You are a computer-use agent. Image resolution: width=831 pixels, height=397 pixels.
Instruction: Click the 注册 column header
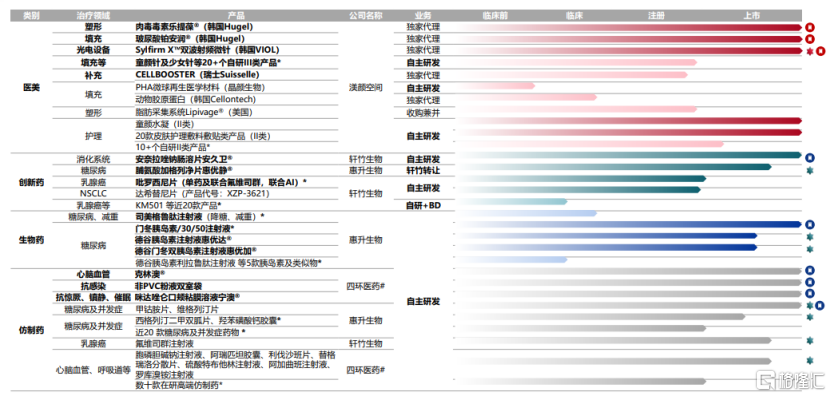pos(656,16)
